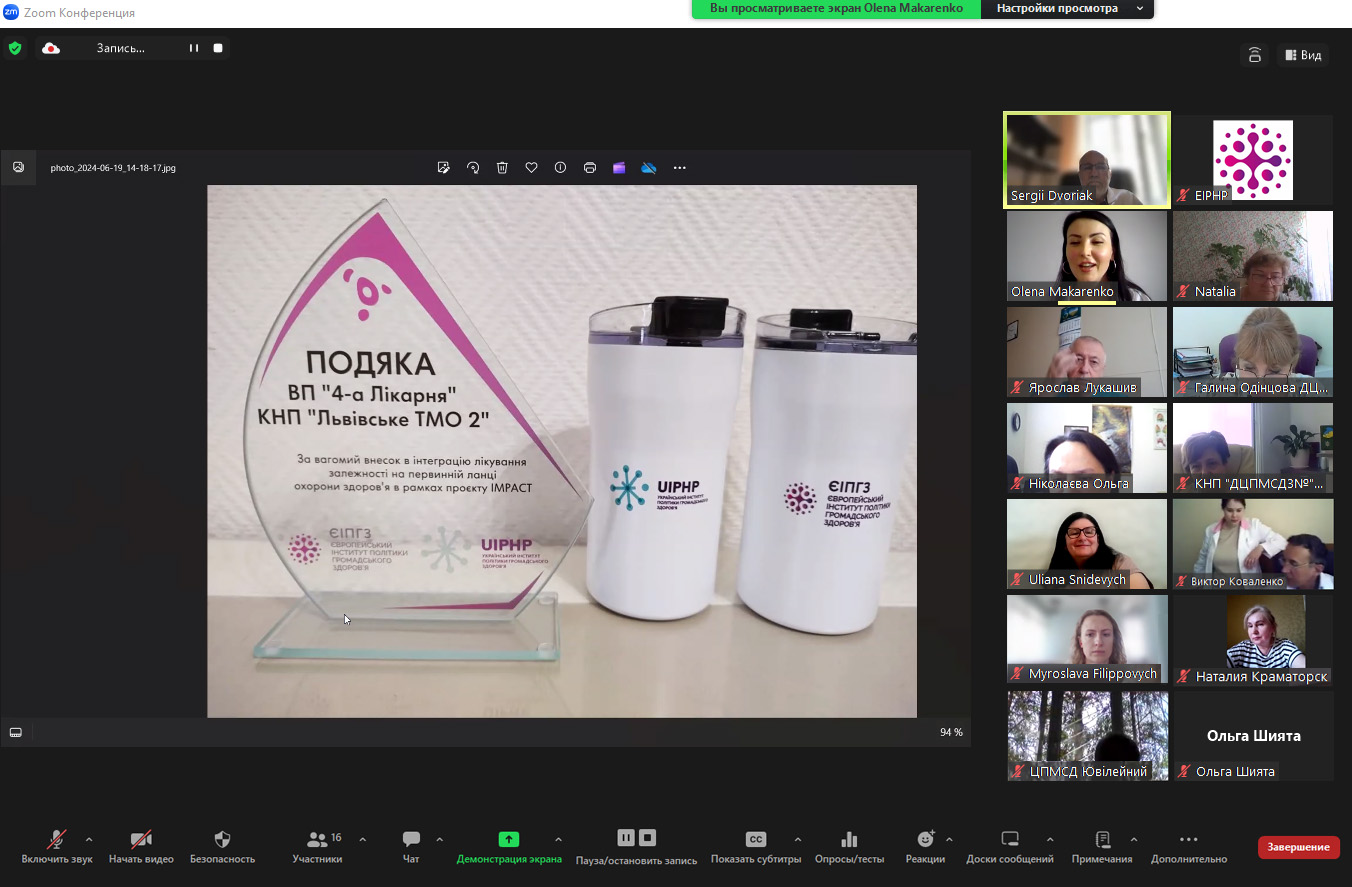Stop the recording in the bottom toolbar
The image size is (1352, 887).
tap(648, 838)
